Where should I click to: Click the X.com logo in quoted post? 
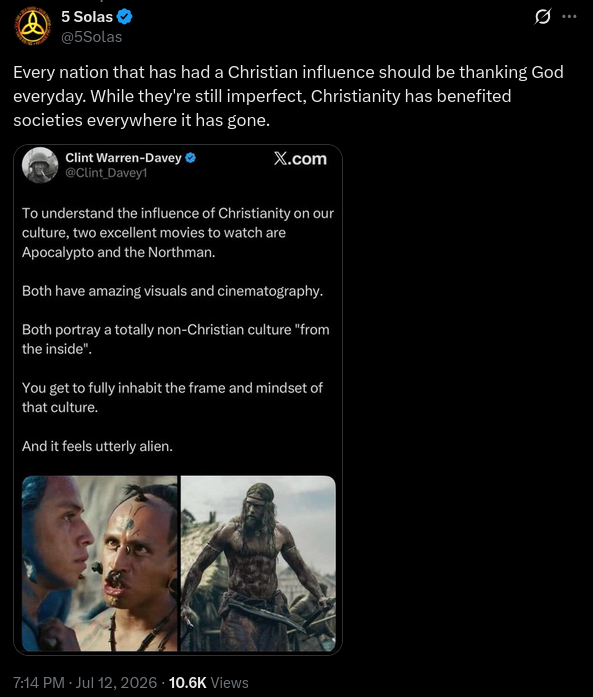point(300,159)
